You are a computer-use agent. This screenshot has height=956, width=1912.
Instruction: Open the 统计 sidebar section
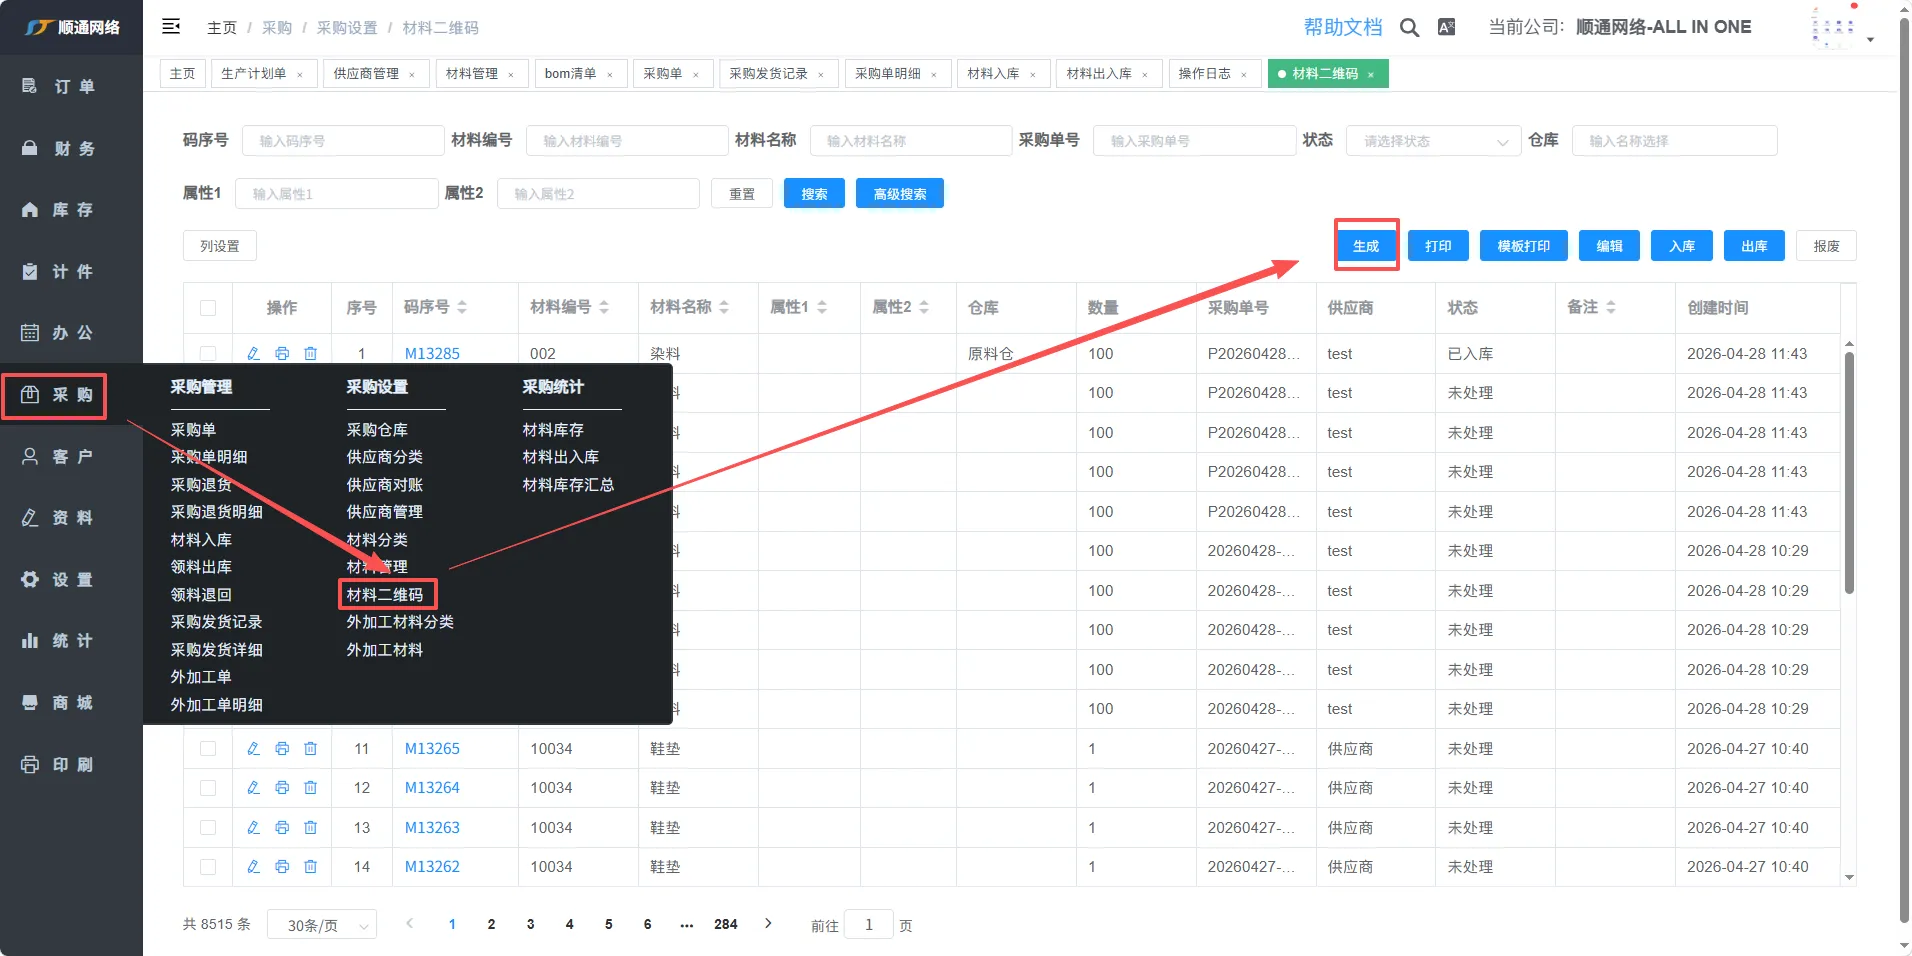pos(71,641)
